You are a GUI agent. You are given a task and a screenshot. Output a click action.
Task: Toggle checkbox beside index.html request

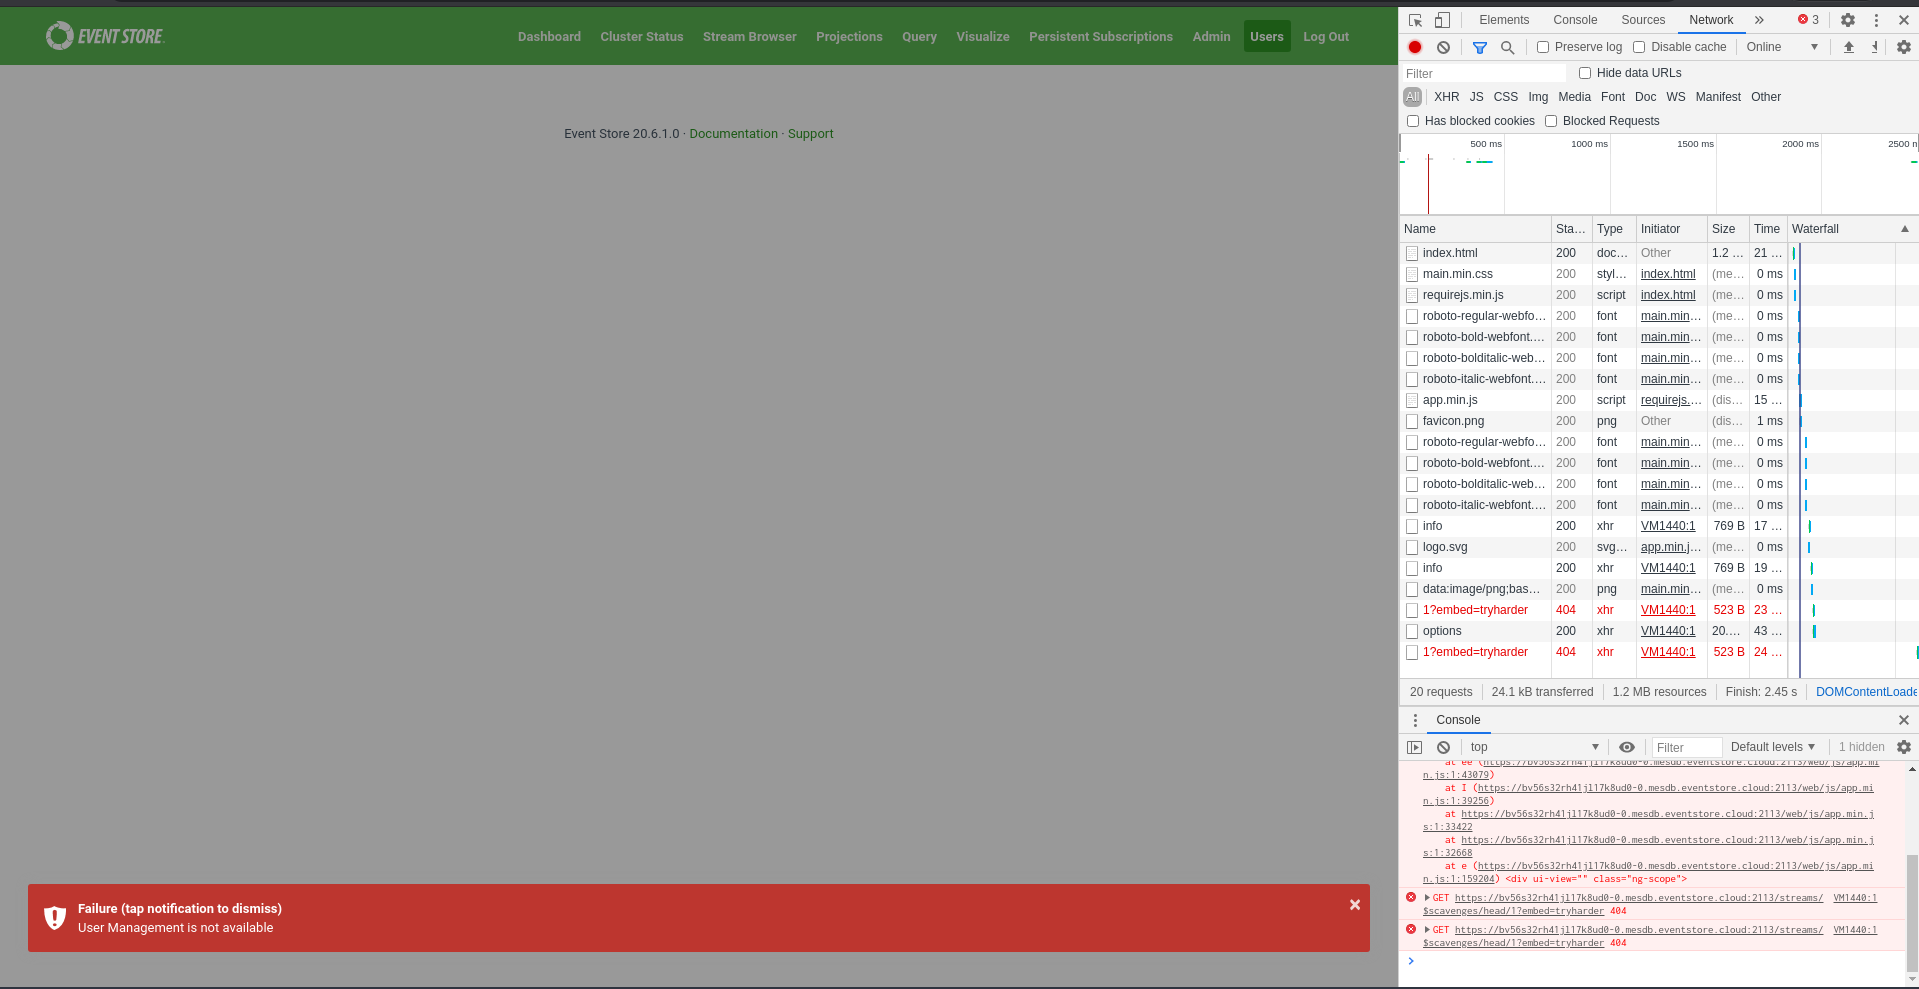tap(1412, 253)
